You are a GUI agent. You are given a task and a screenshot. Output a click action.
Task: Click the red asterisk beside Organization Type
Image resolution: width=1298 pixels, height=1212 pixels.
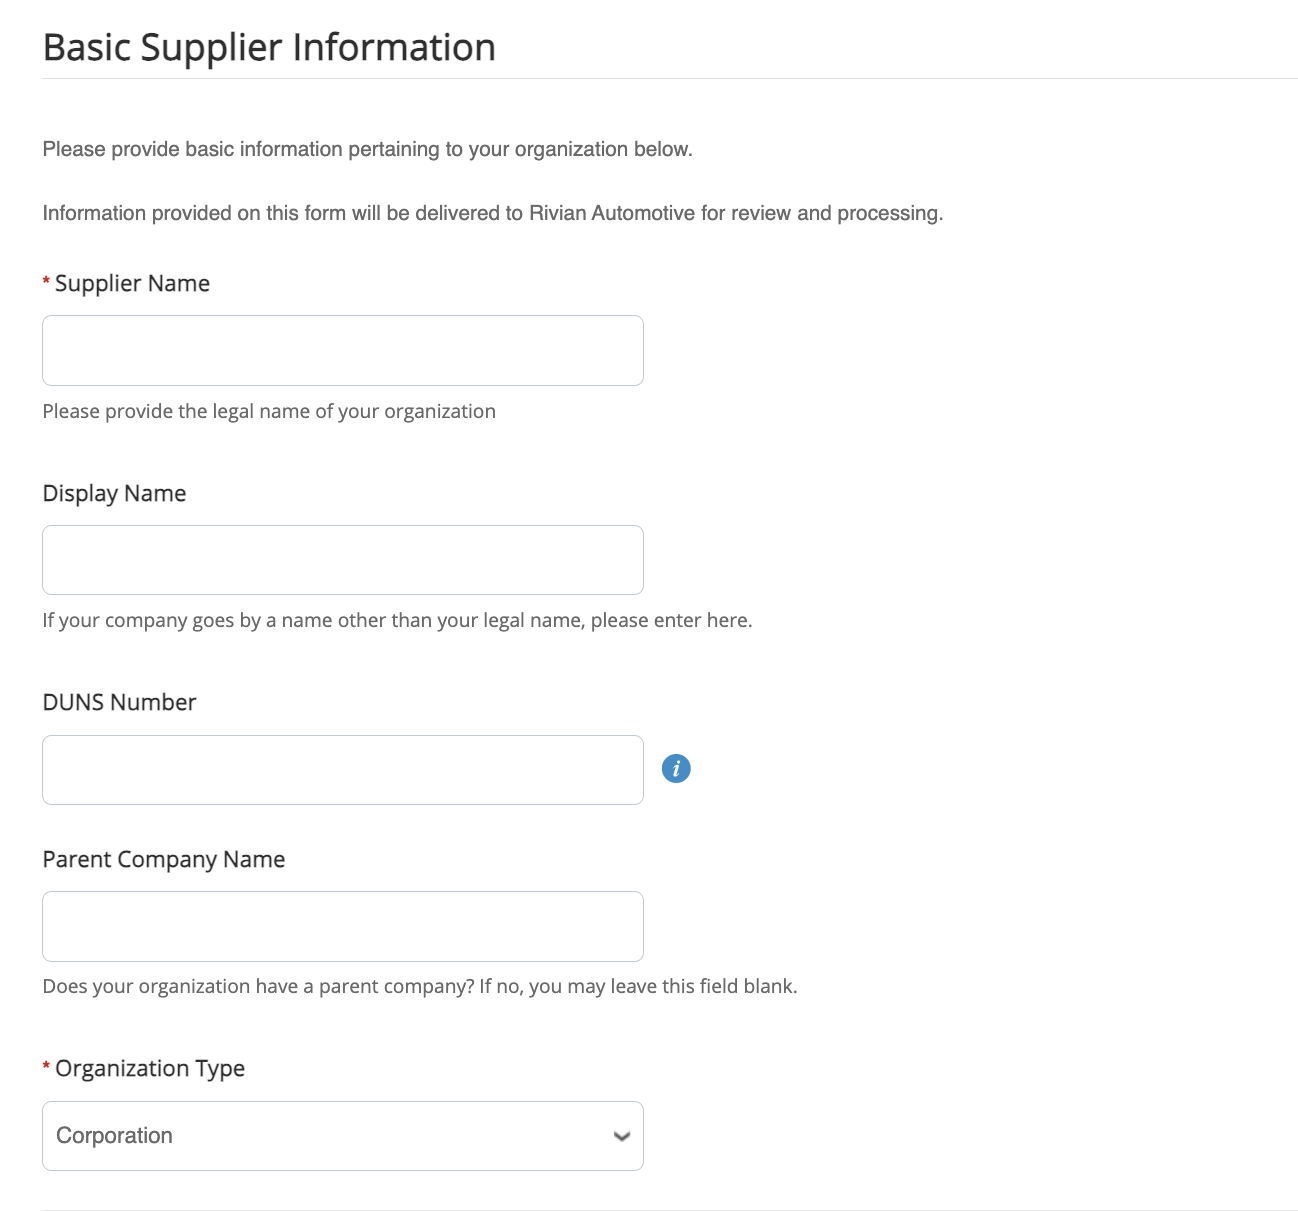click(x=47, y=1068)
